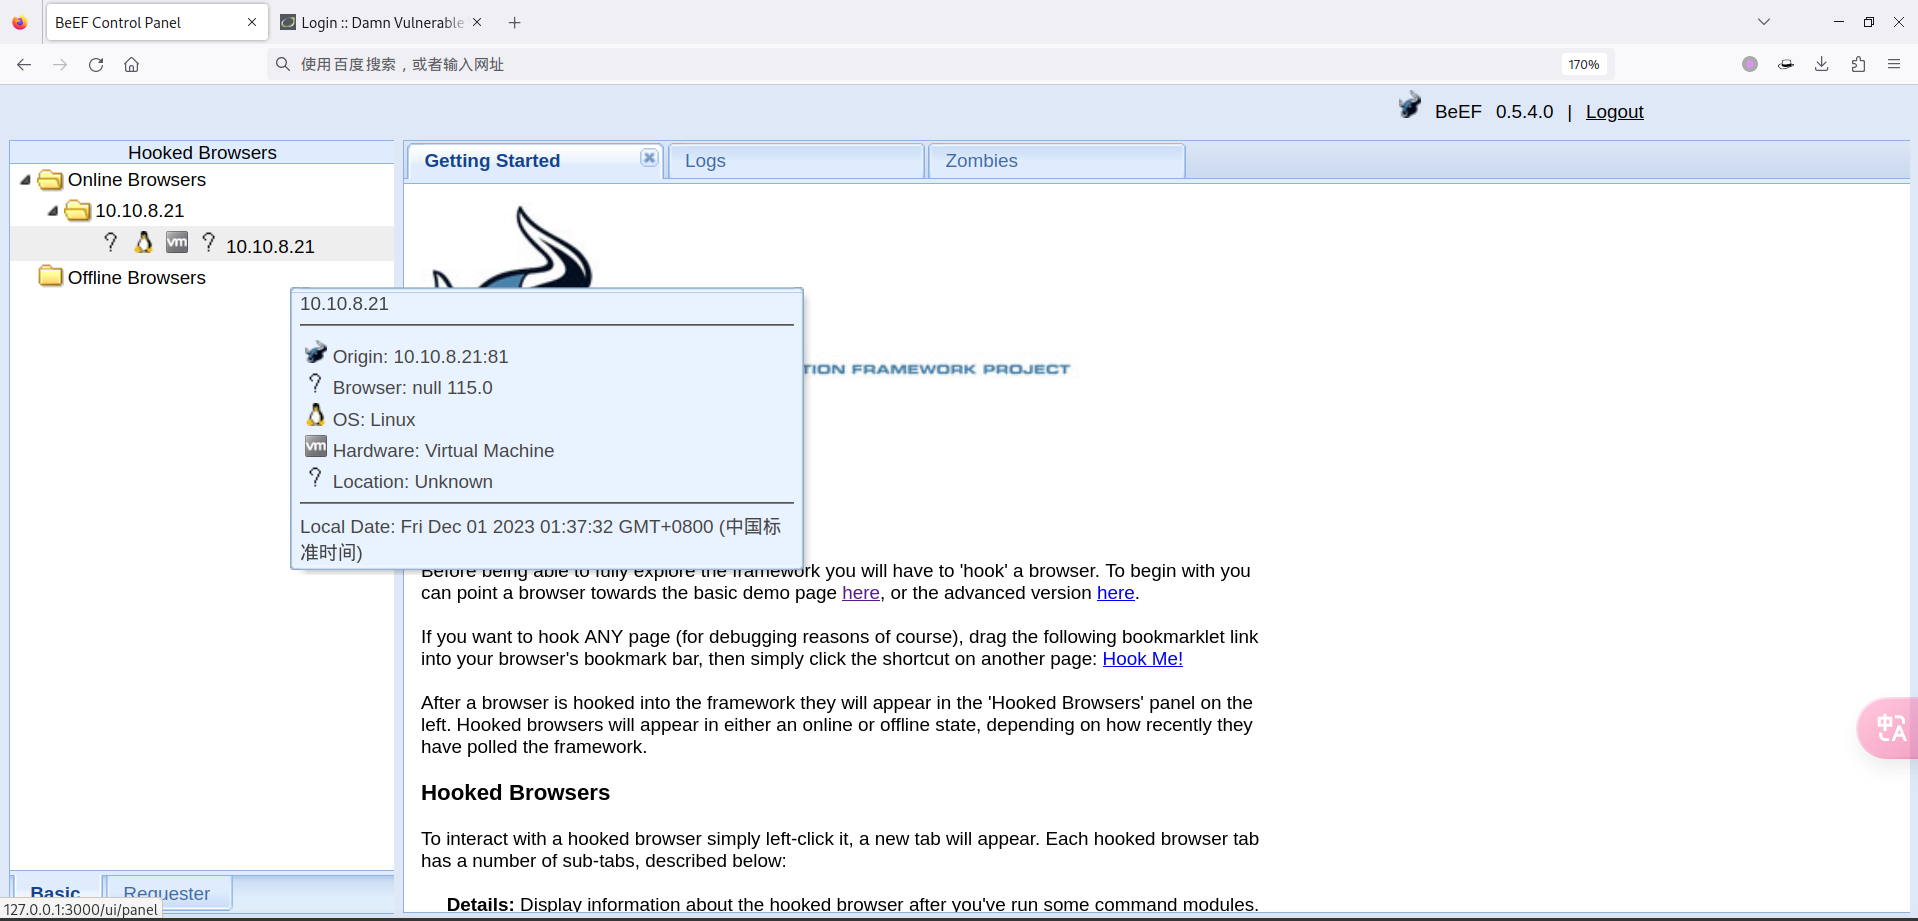This screenshot has width=1918, height=921.
Task: Open the advanced version 'here' link
Action: click(x=1116, y=593)
